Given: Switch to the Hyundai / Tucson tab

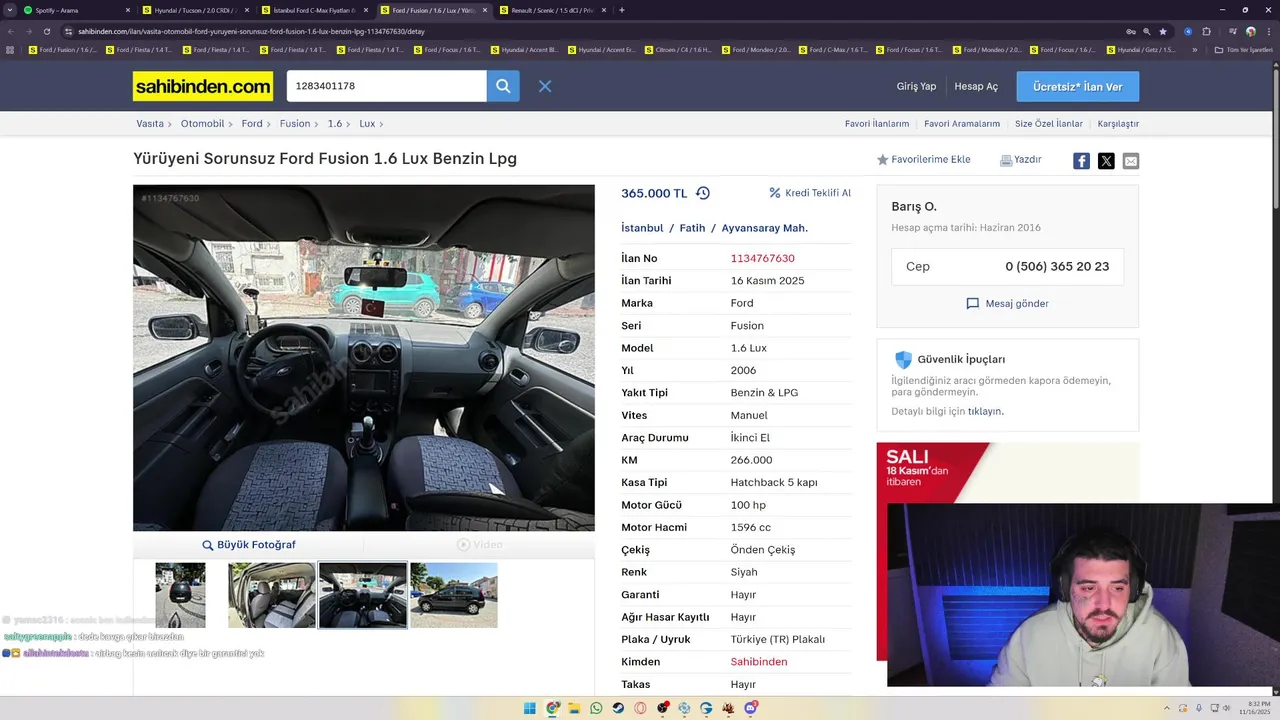Looking at the screenshot, I should [x=196, y=10].
